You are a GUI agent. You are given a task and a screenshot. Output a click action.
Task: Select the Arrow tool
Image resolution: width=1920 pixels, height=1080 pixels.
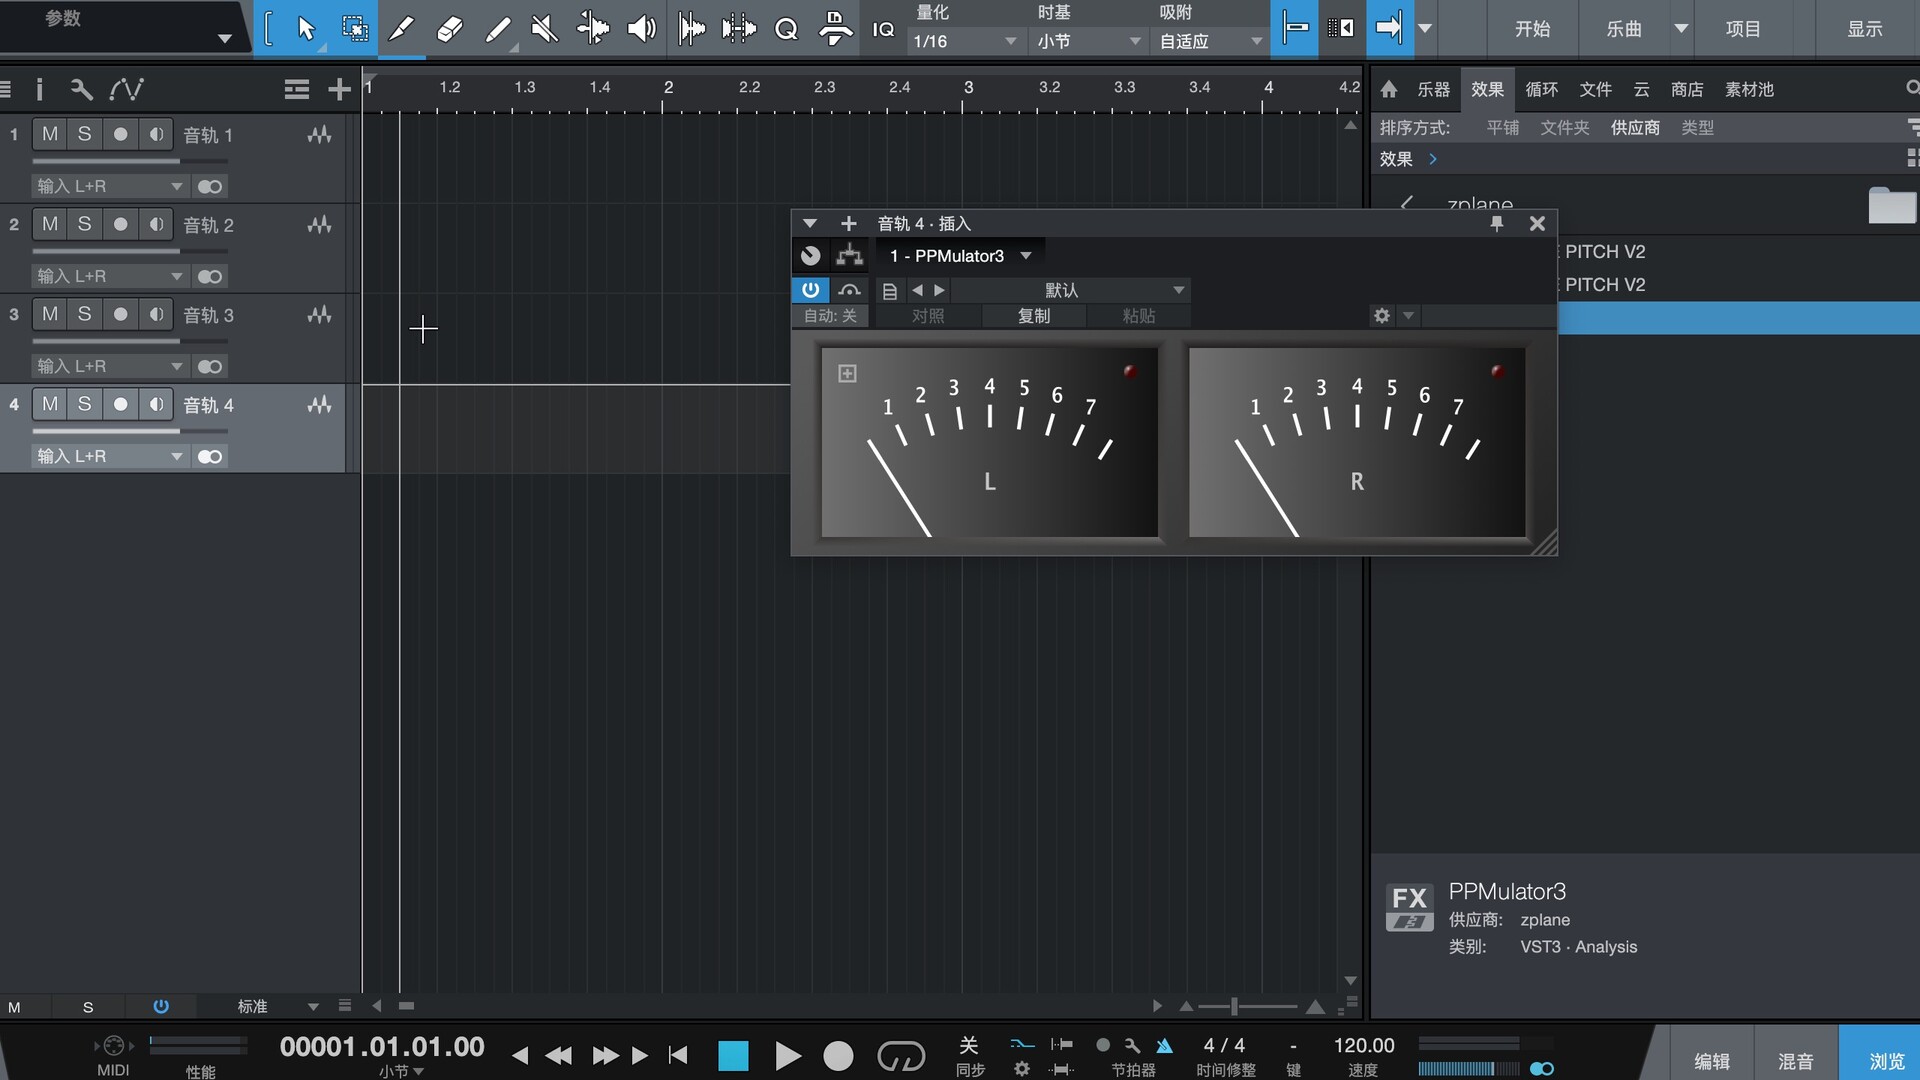click(x=307, y=28)
